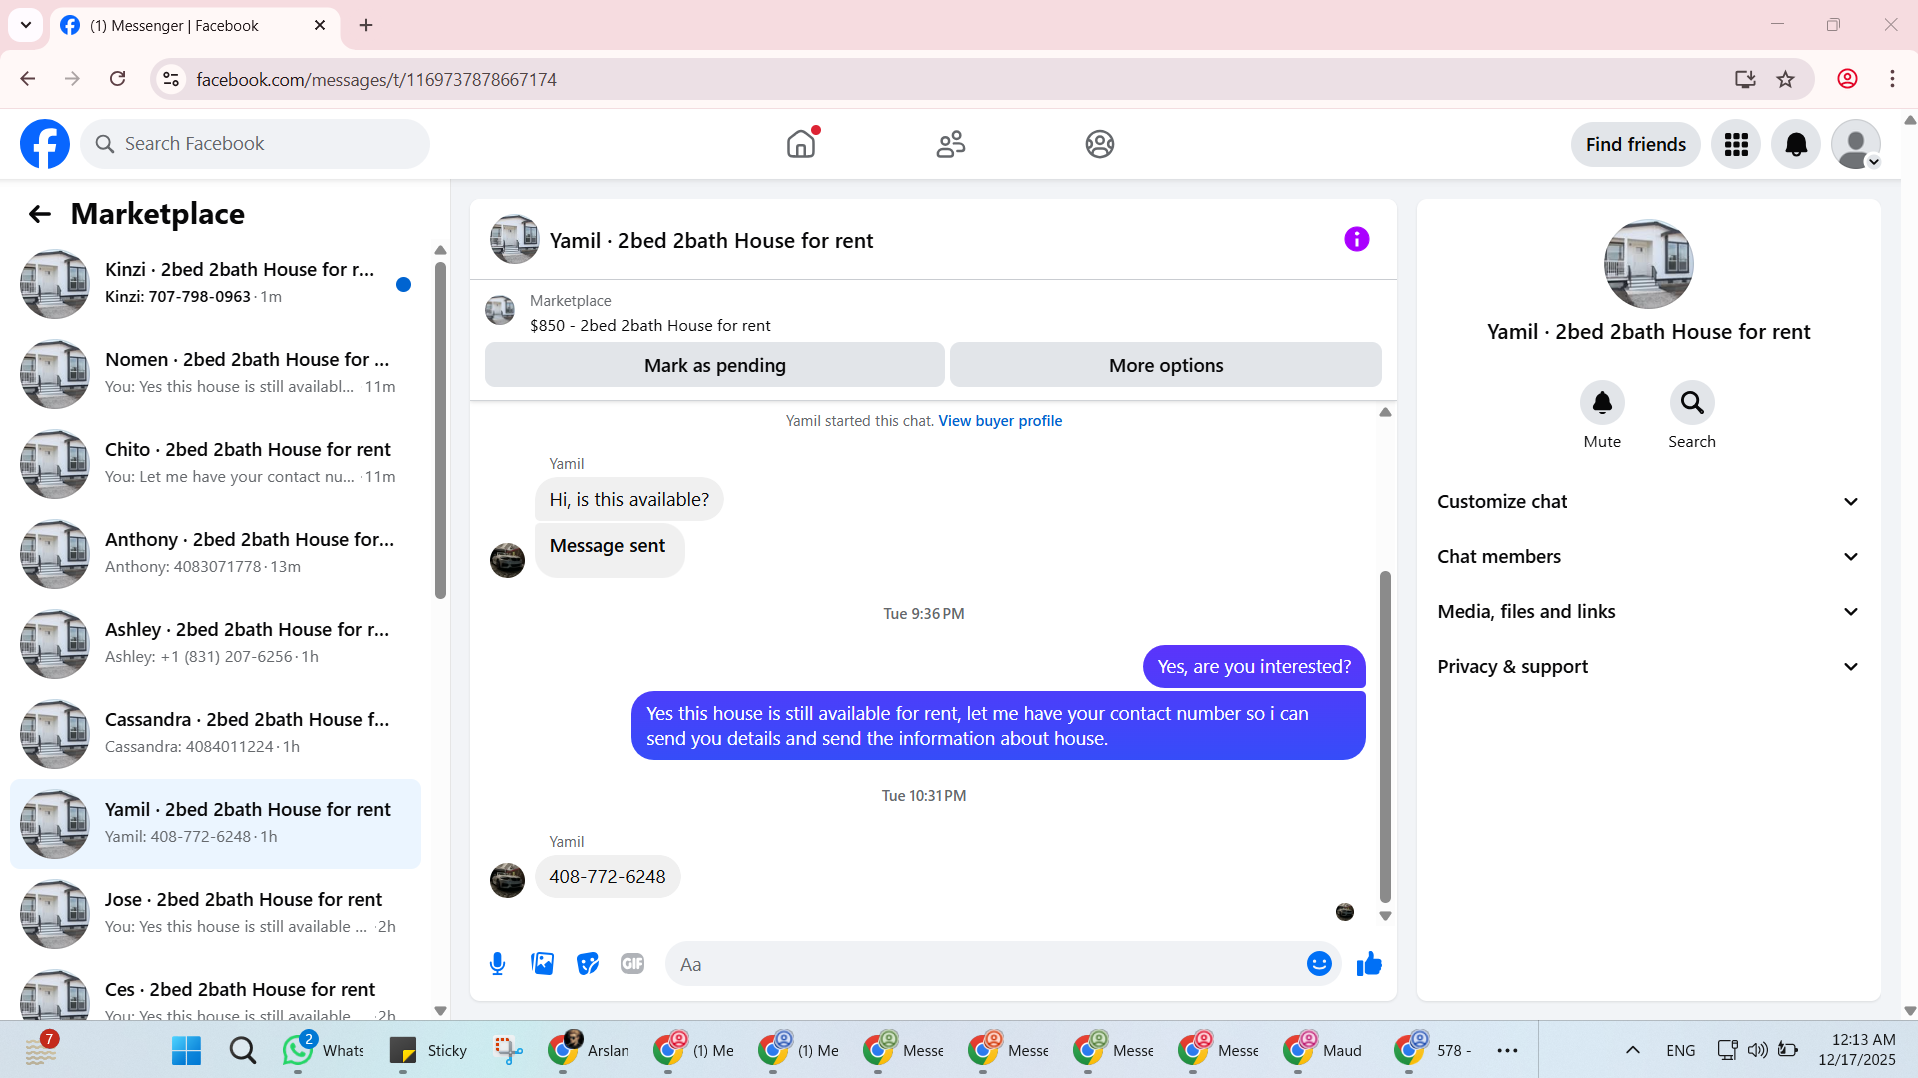Open a new browser tab
The image size is (1918, 1078).
pyautogui.click(x=366, y=25)
